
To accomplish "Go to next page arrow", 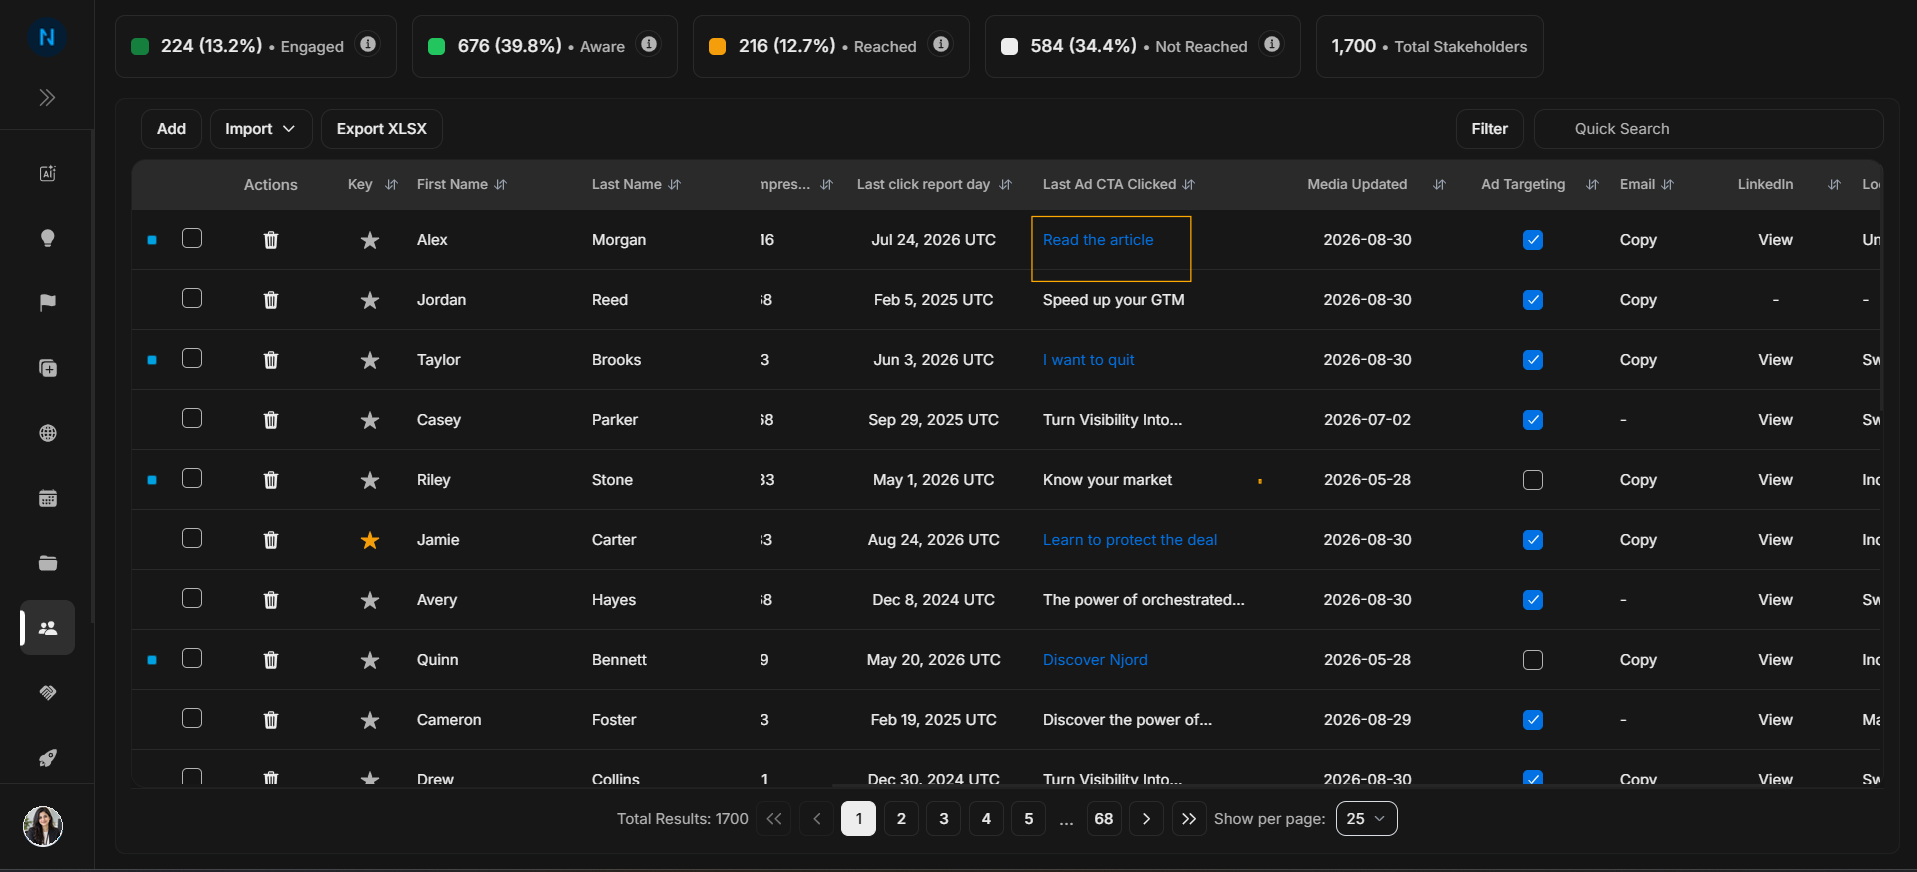I will pyautogui.click(x=1146, y=819).
